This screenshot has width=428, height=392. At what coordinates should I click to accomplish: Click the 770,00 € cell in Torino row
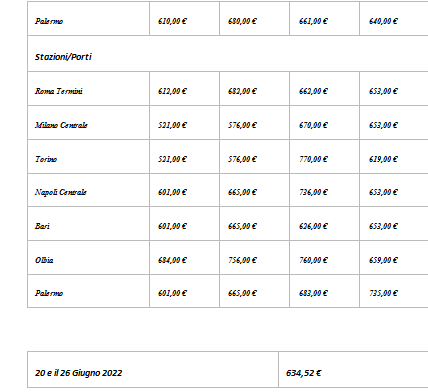313,159
